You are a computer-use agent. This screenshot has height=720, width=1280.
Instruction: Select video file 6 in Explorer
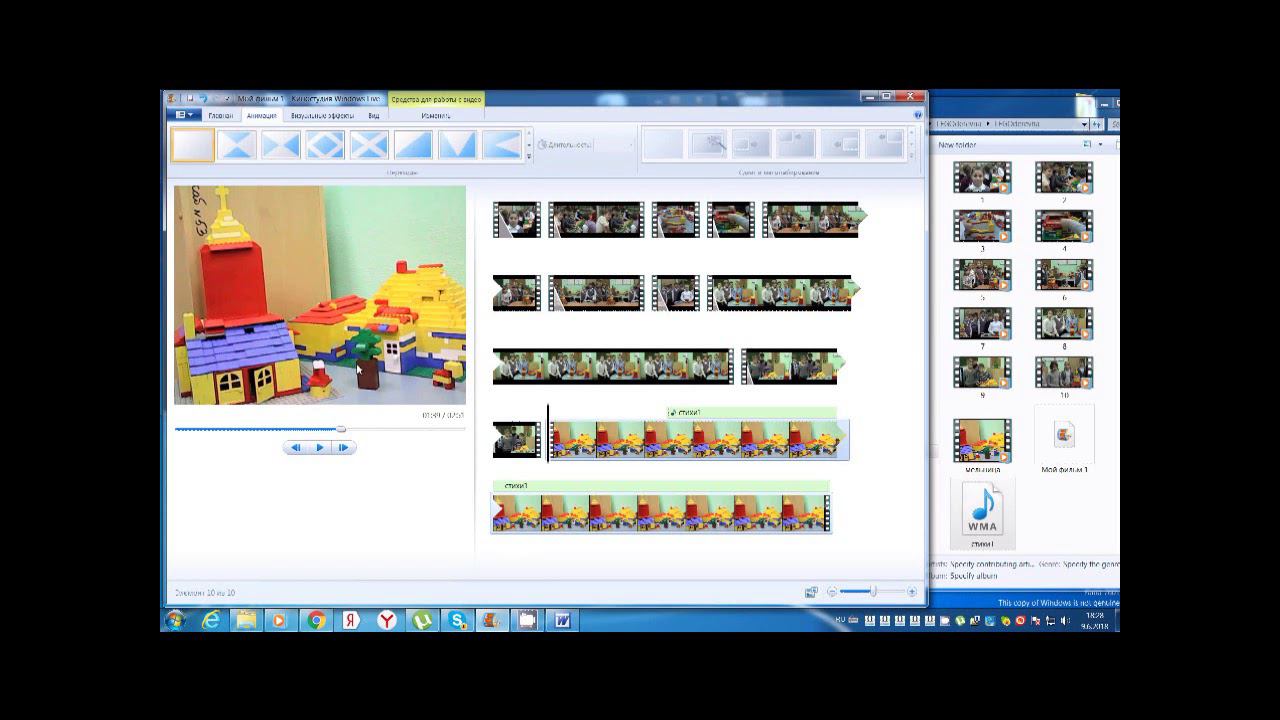click(x=1064, y=276)
